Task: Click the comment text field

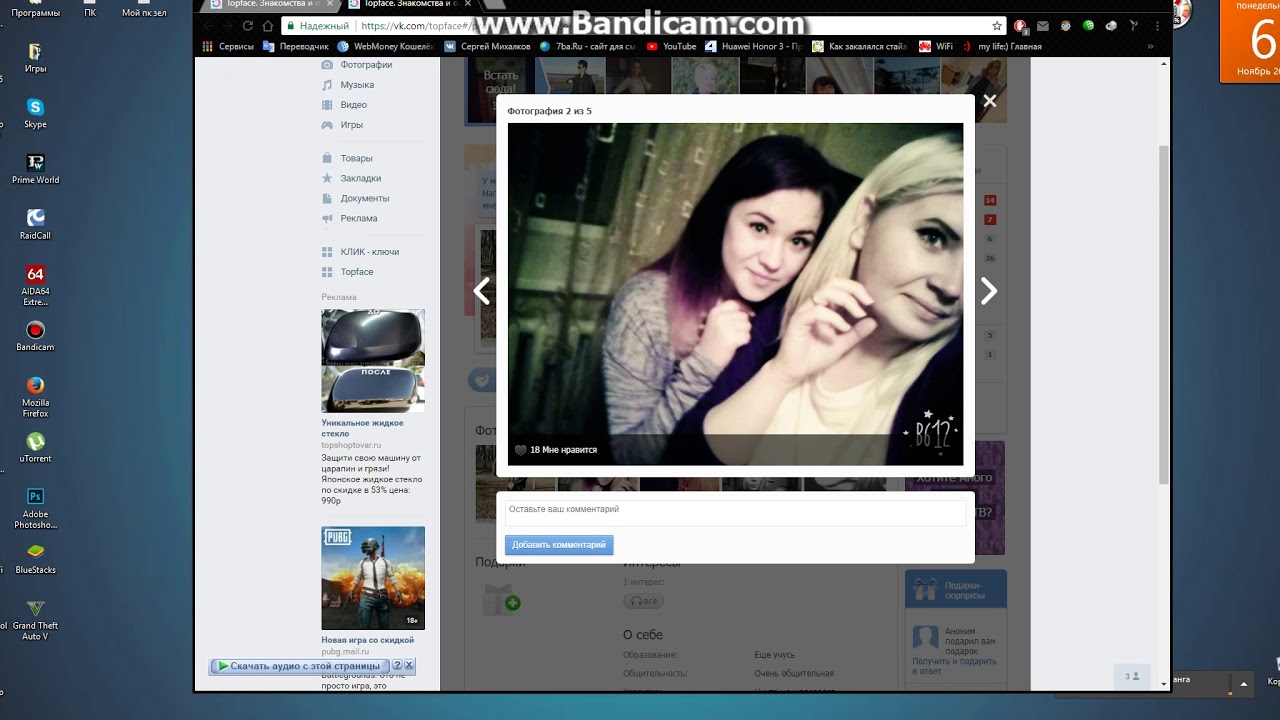Action: click(x=735, y=510)
